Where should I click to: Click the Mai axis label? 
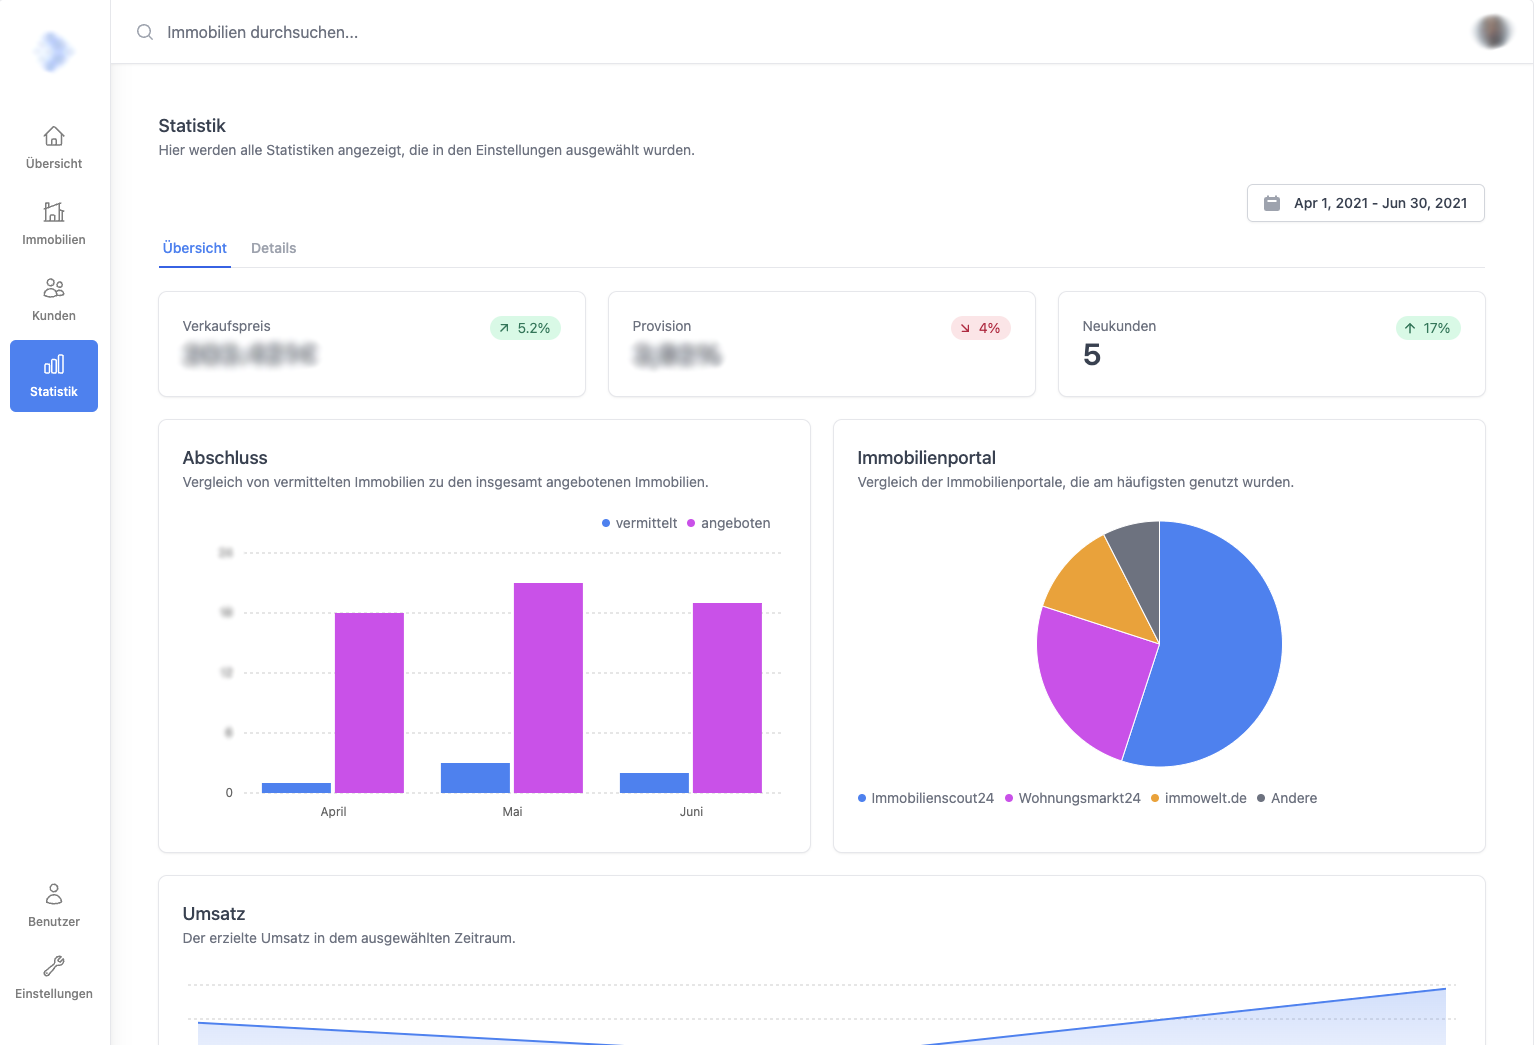click(512, 812)
